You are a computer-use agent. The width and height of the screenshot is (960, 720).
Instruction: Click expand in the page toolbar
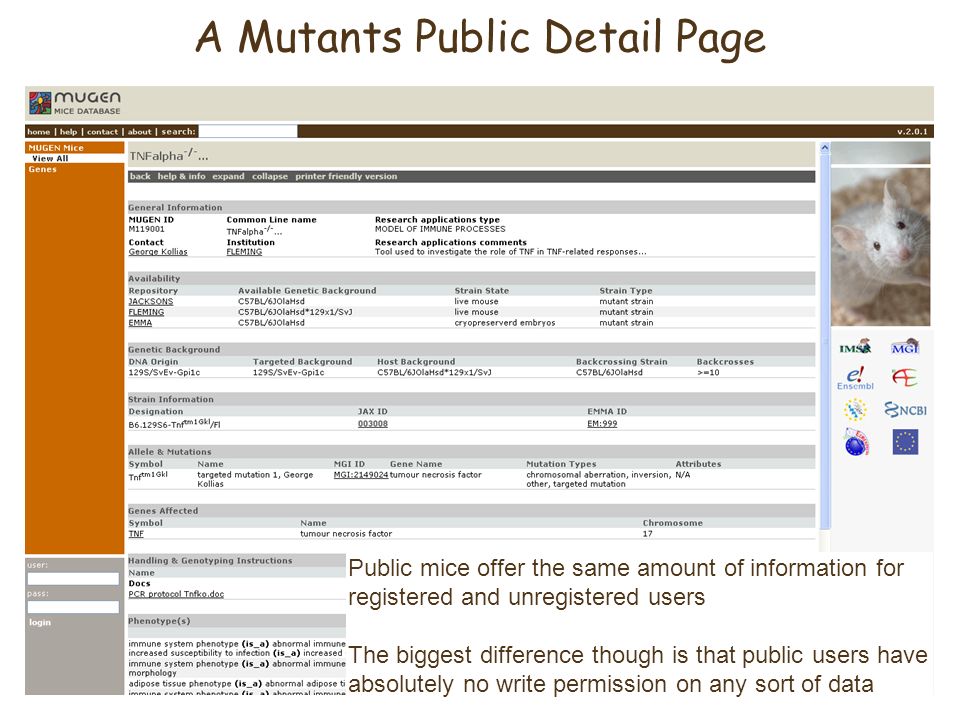[x=228, y=176]
